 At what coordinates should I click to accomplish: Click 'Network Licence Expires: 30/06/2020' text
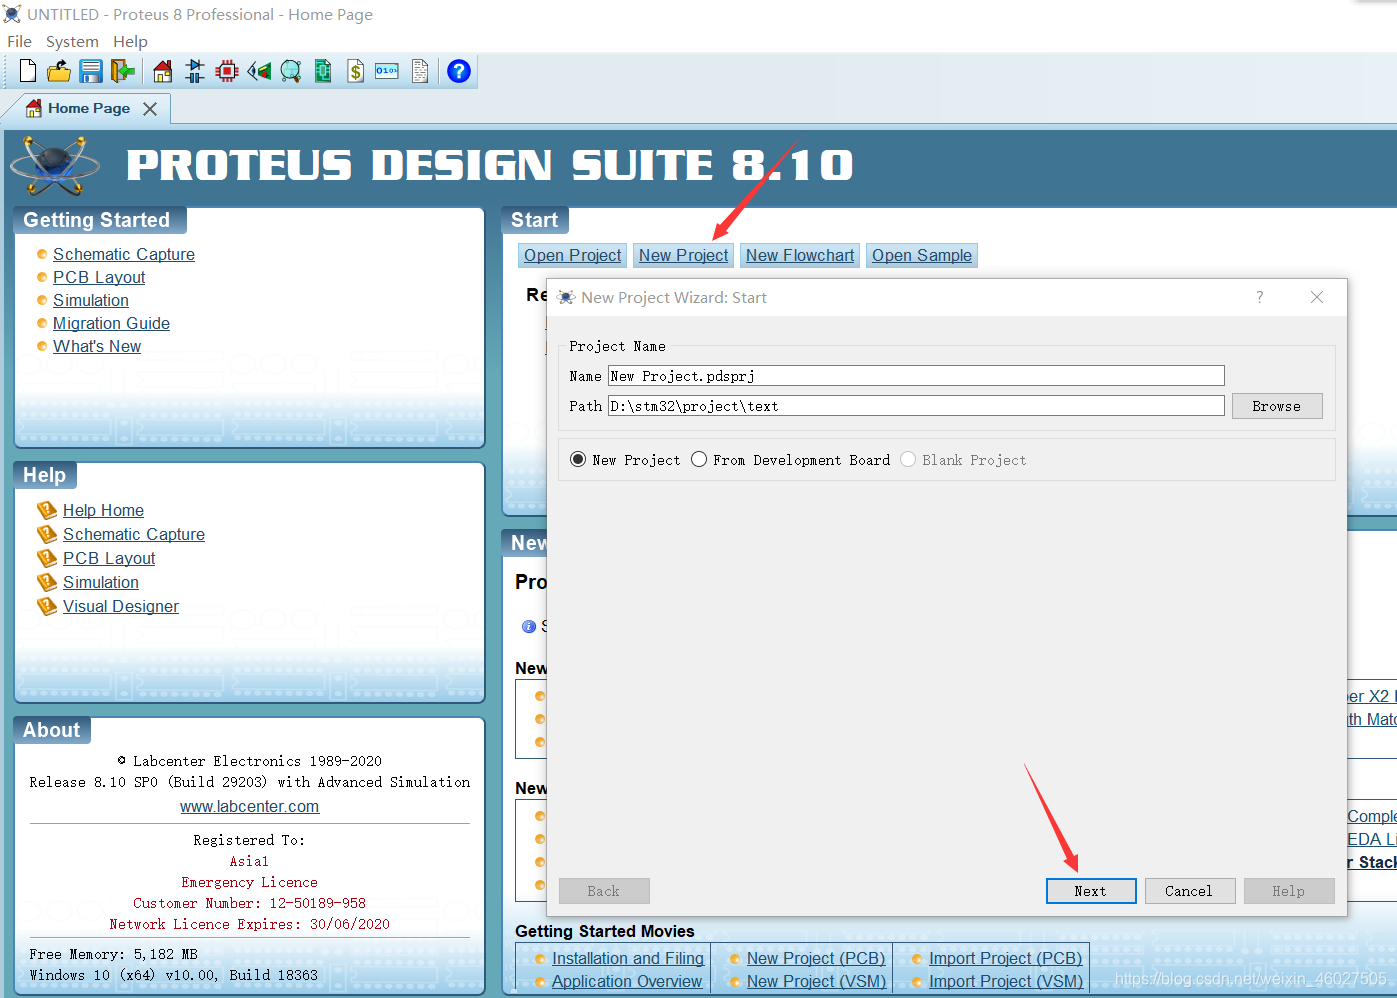point(249,924)
